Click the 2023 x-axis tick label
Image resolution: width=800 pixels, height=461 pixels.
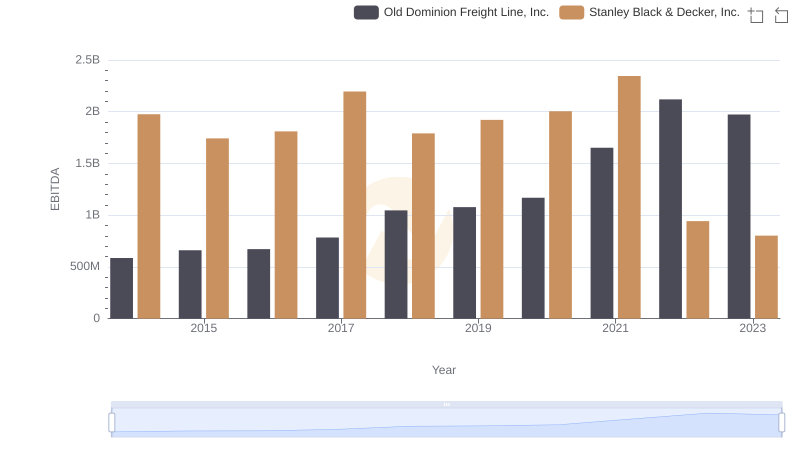point(752,328)
